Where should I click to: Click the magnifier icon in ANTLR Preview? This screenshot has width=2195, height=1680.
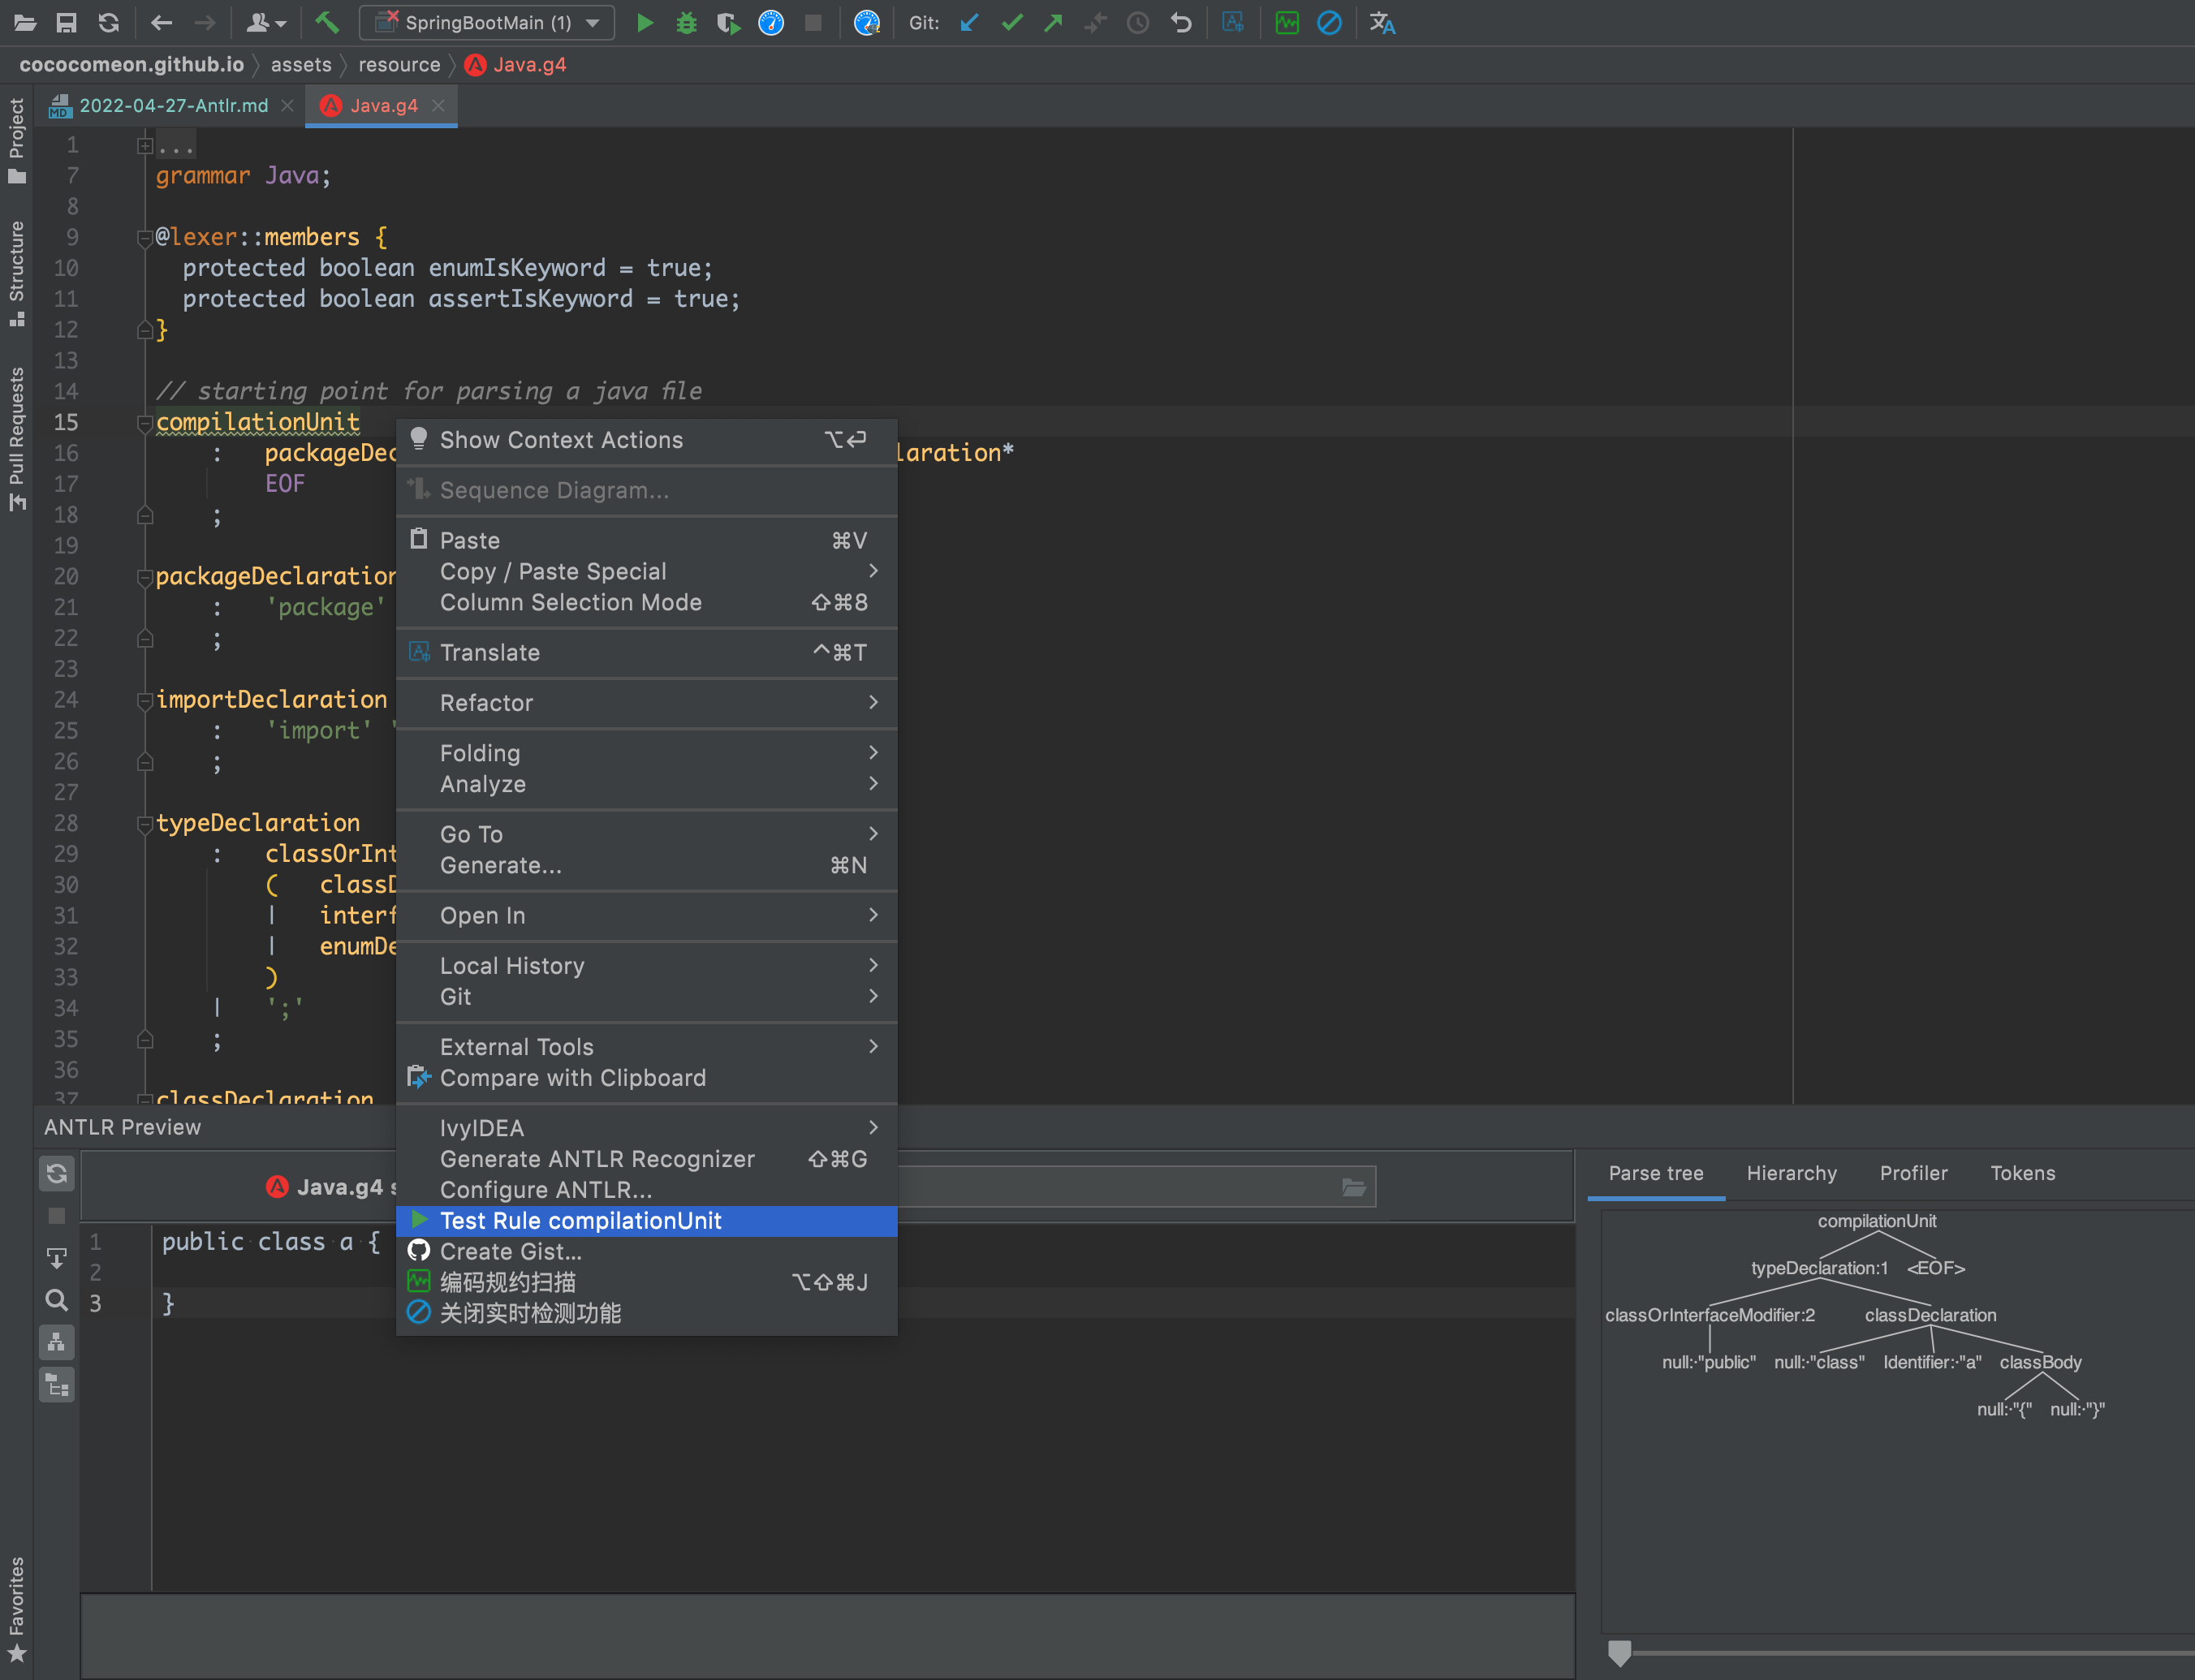point(57,1300)
